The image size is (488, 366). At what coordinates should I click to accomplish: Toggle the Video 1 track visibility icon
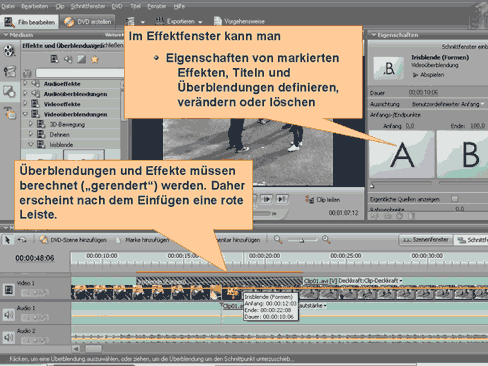coord(8,290)
